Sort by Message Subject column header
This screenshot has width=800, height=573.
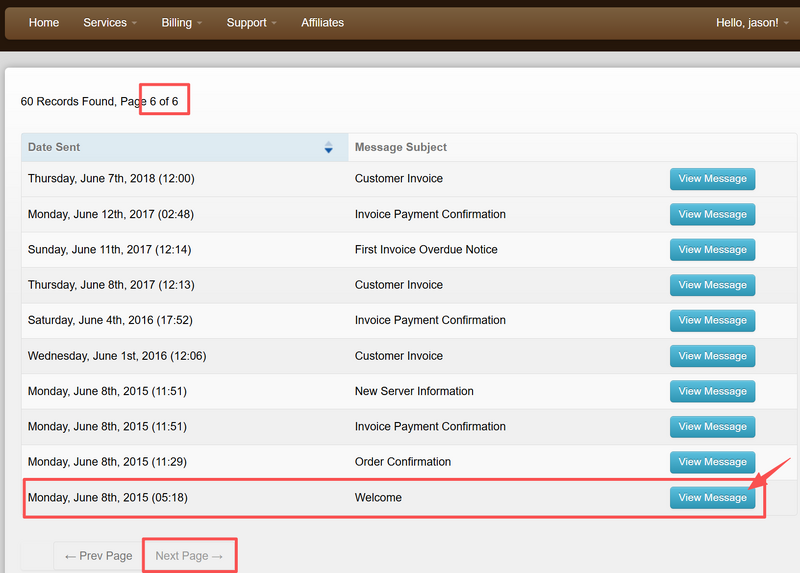[x=401, y=147]
